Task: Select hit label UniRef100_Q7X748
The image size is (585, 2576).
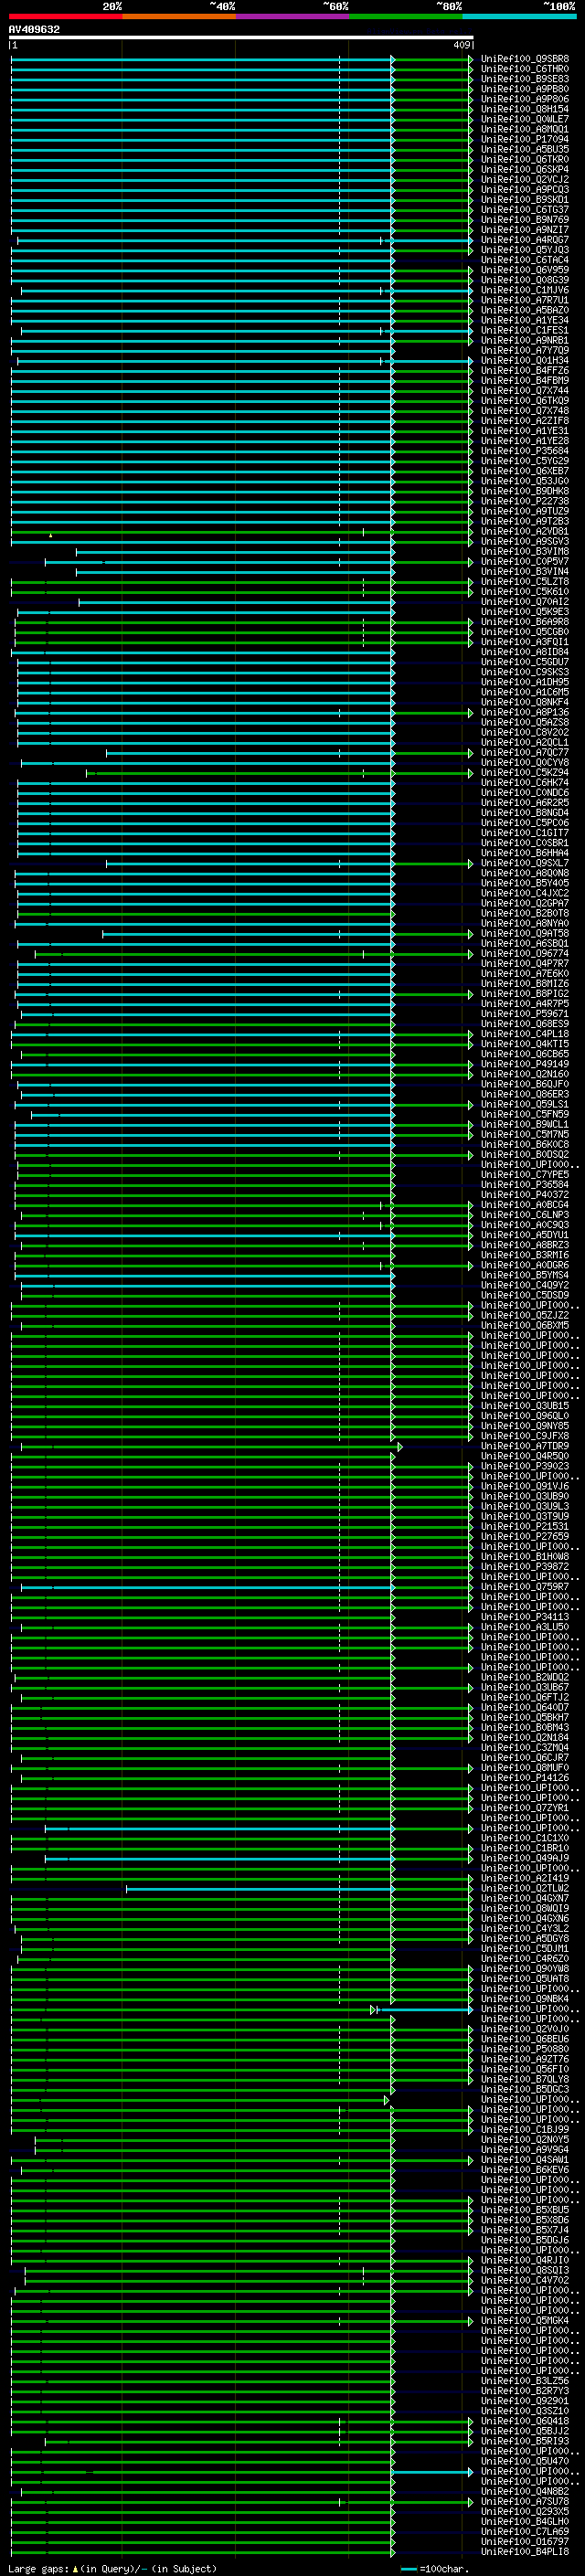Action: [524, 411]
